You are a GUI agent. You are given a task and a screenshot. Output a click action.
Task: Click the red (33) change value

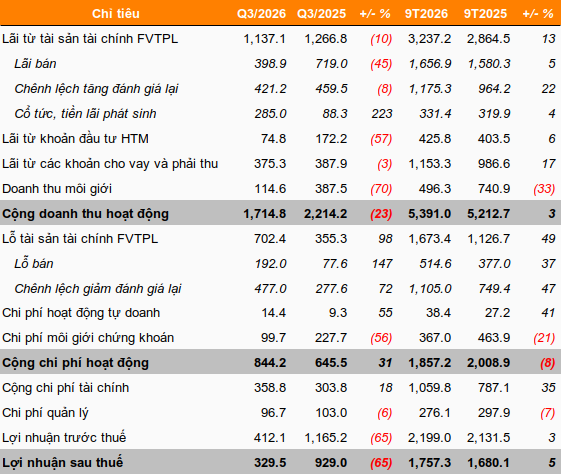[544, 189]
